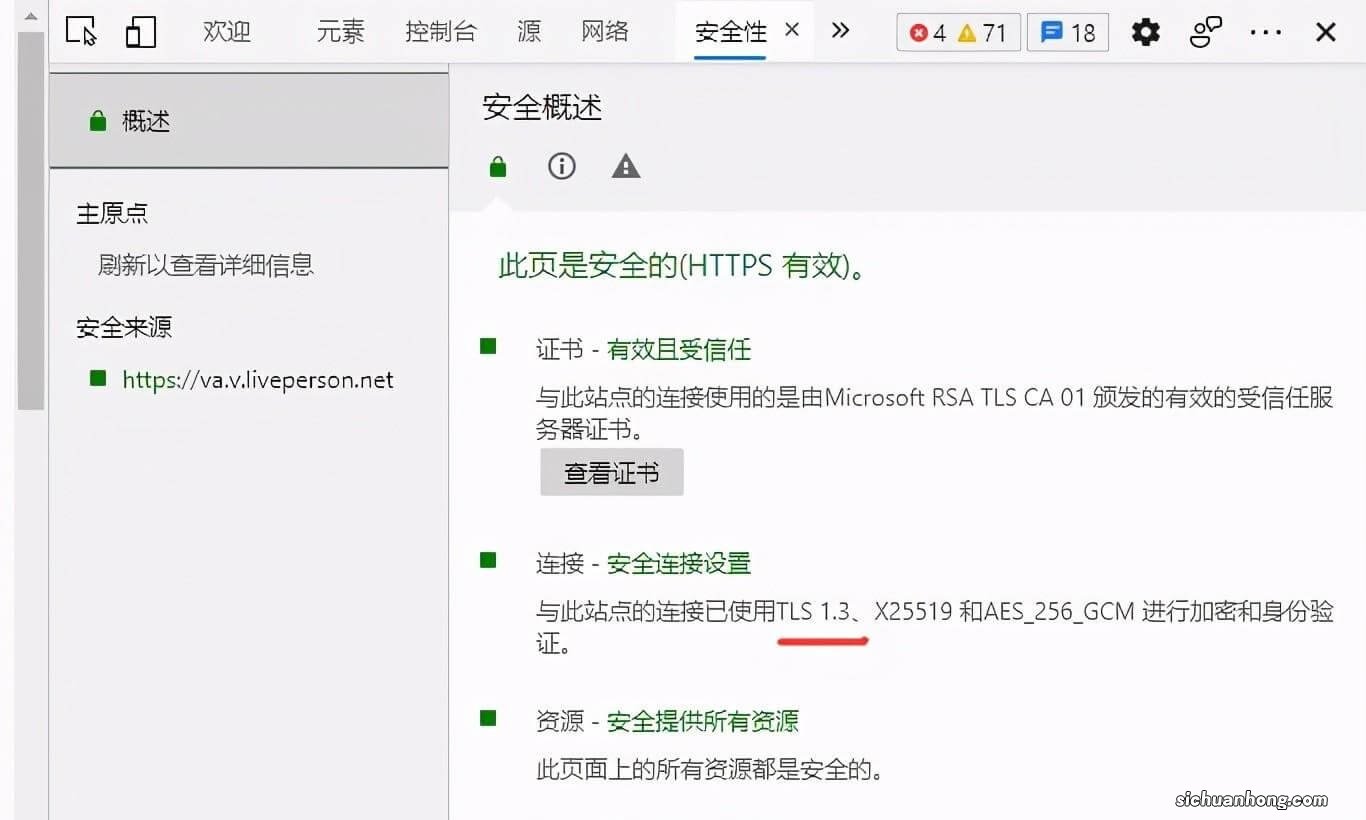Click the 查看证书 button

[611, 471]
